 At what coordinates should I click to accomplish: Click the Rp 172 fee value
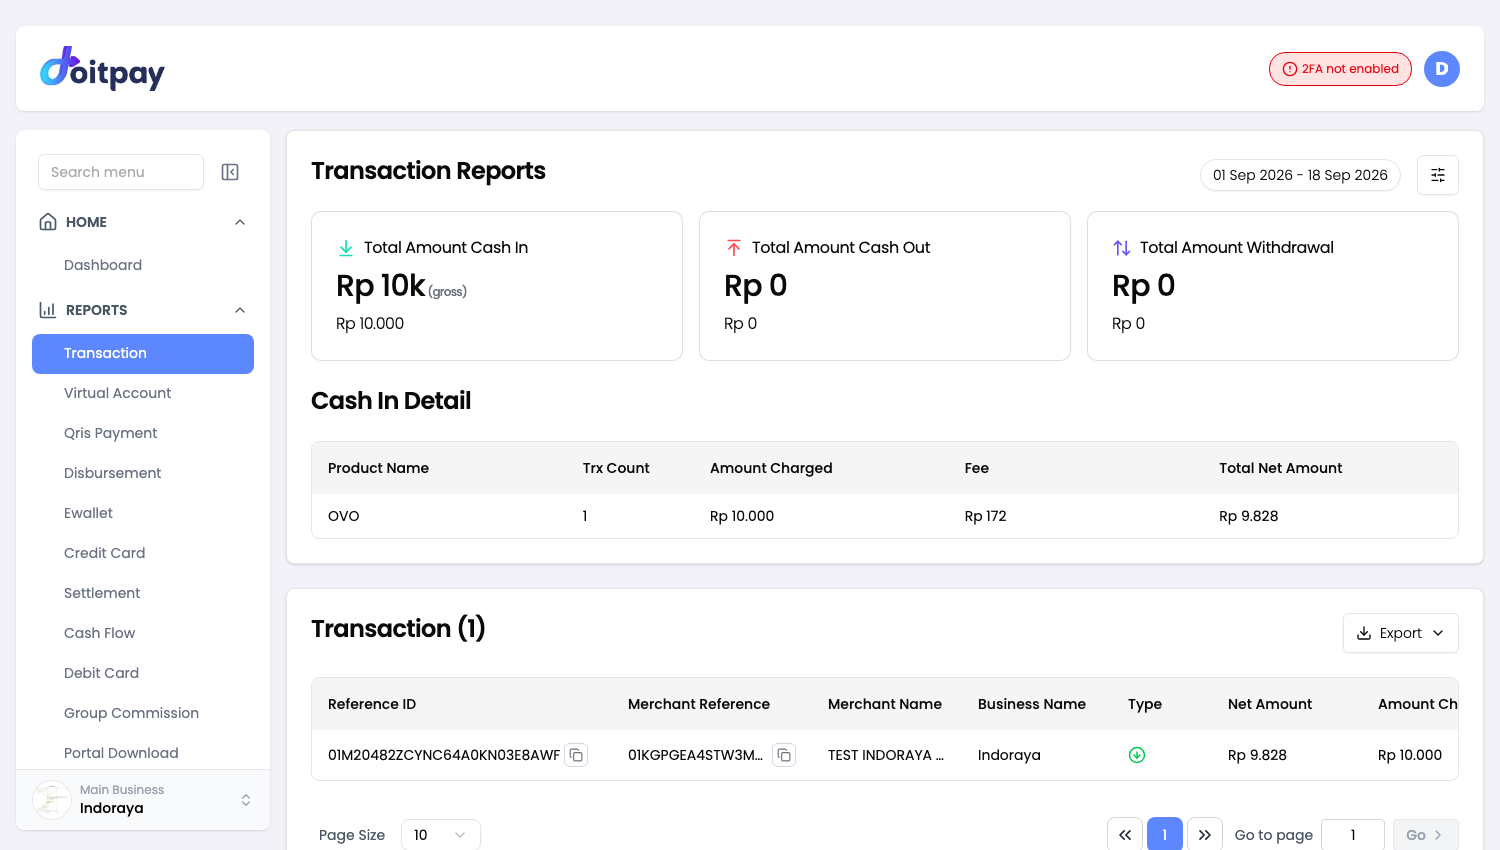click(x=986, y=516)
